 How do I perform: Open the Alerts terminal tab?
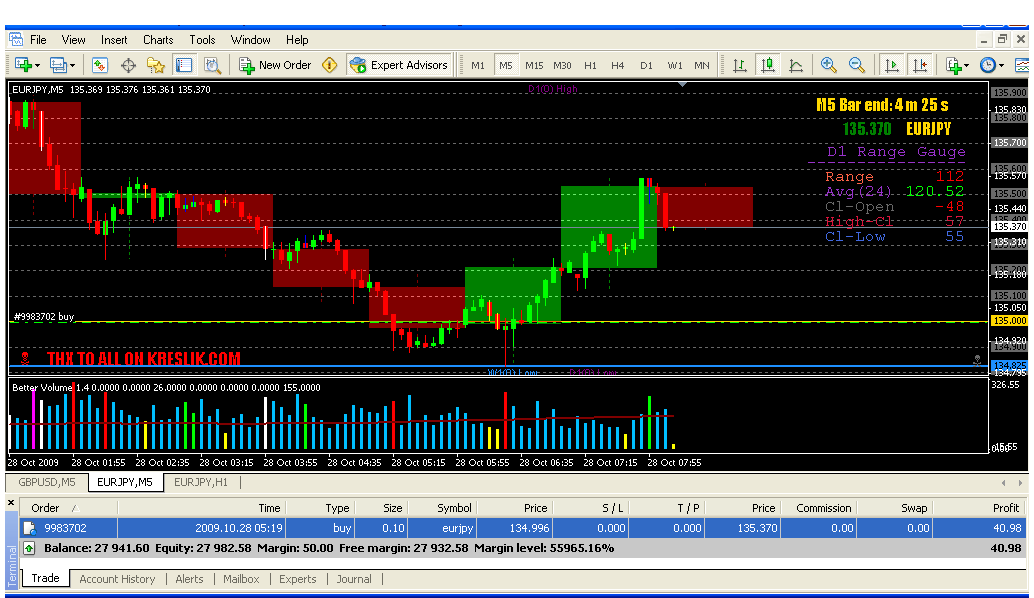[x=189, y=579]
